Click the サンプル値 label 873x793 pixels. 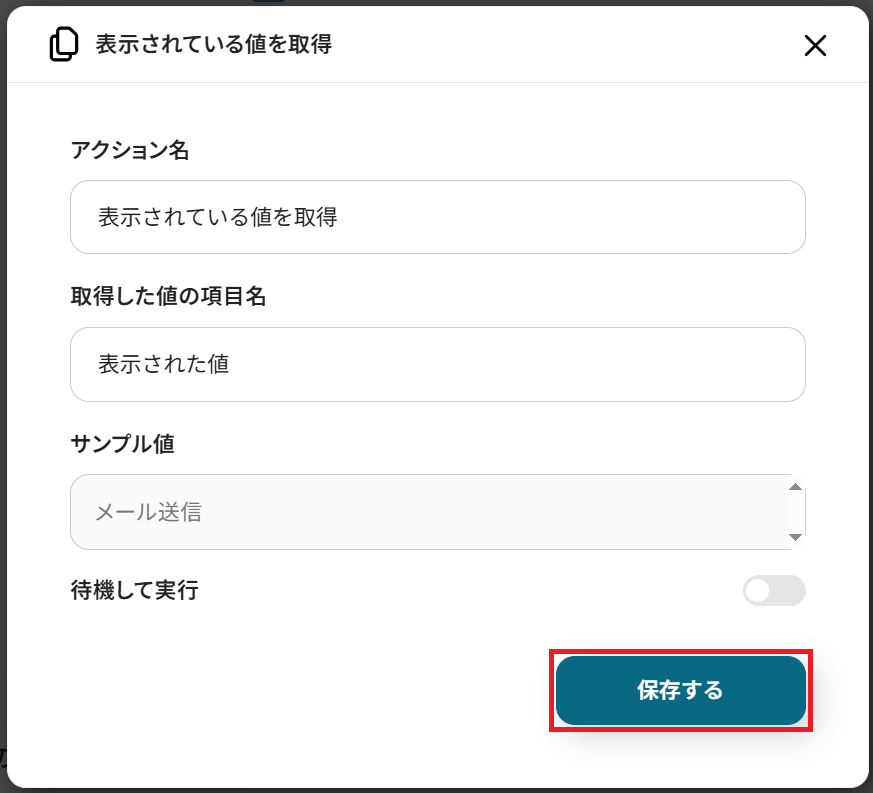(122, 444)
